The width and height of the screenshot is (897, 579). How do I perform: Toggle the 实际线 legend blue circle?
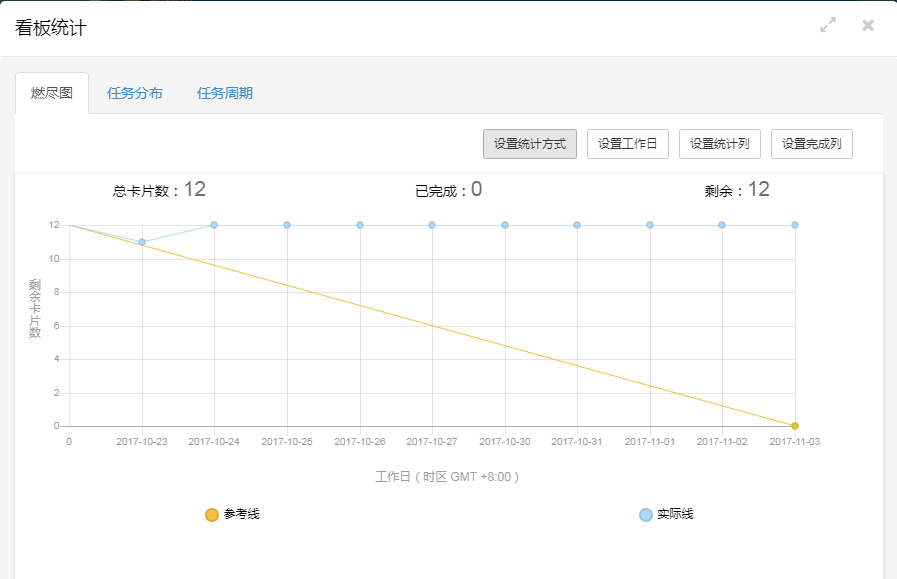pyautogui.click(x=646, y=515)
